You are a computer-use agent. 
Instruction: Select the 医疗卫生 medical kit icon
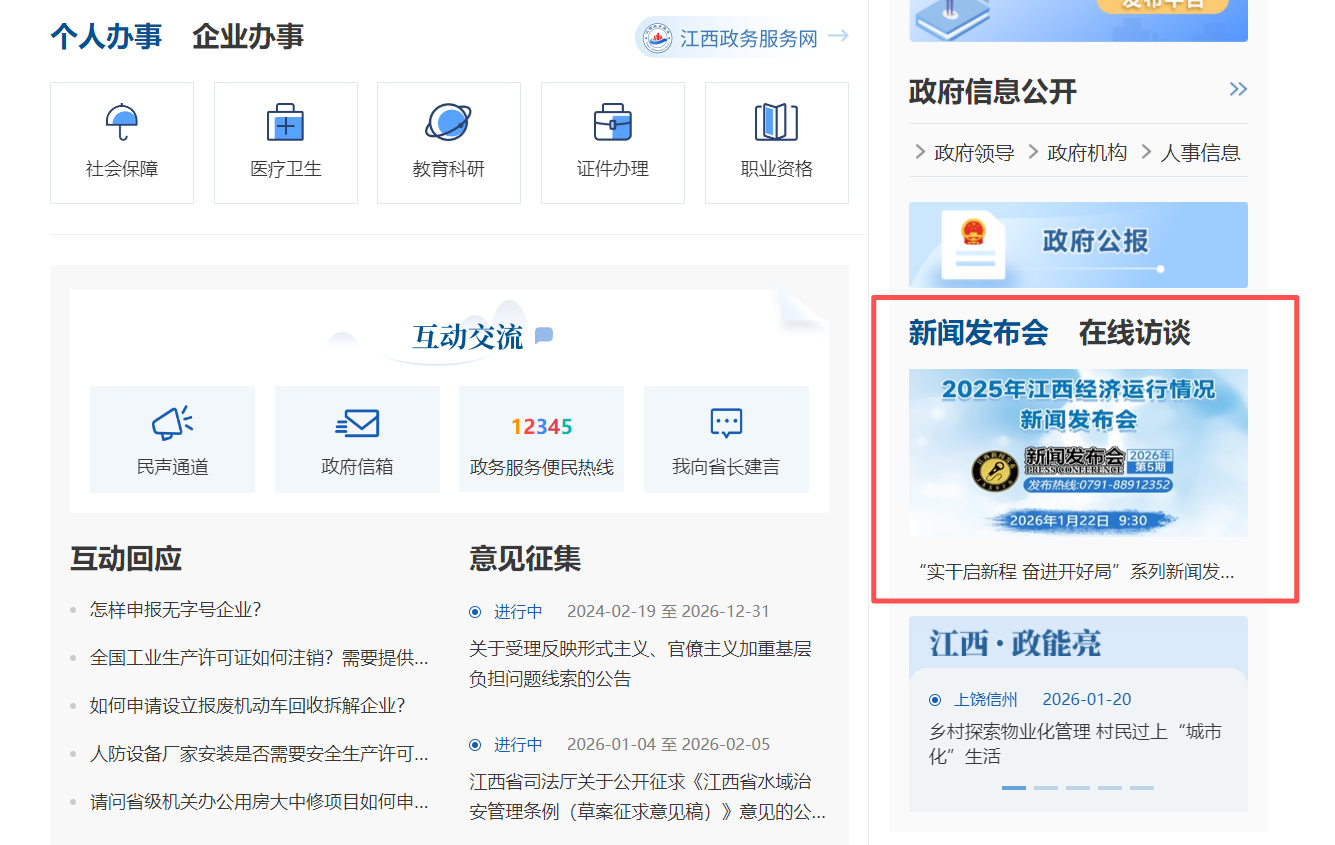pyautogui.click(x=285, y=122)
